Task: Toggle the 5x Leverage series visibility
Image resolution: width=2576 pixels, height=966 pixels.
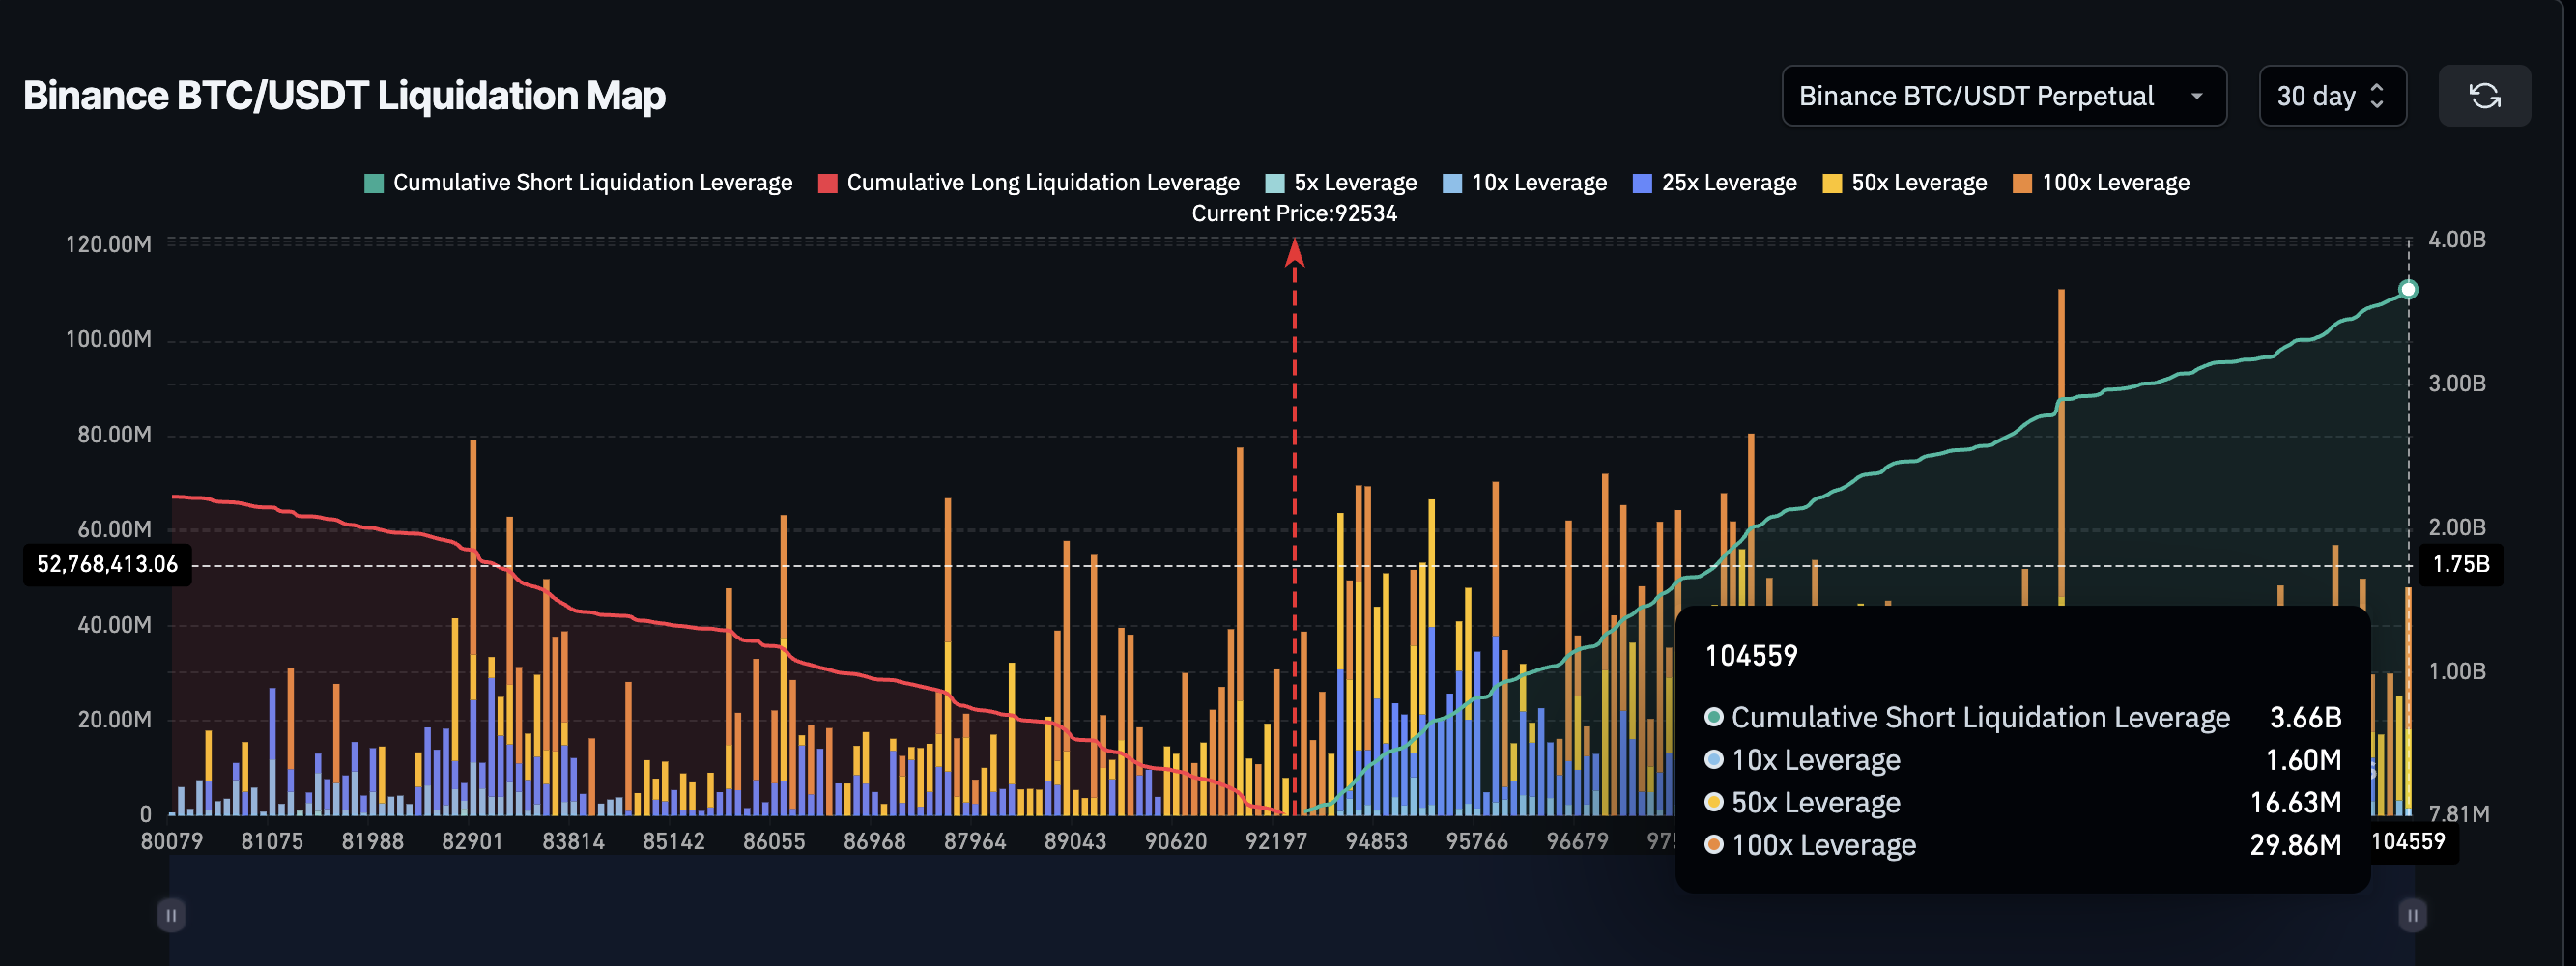Action: click(1276, 182)
